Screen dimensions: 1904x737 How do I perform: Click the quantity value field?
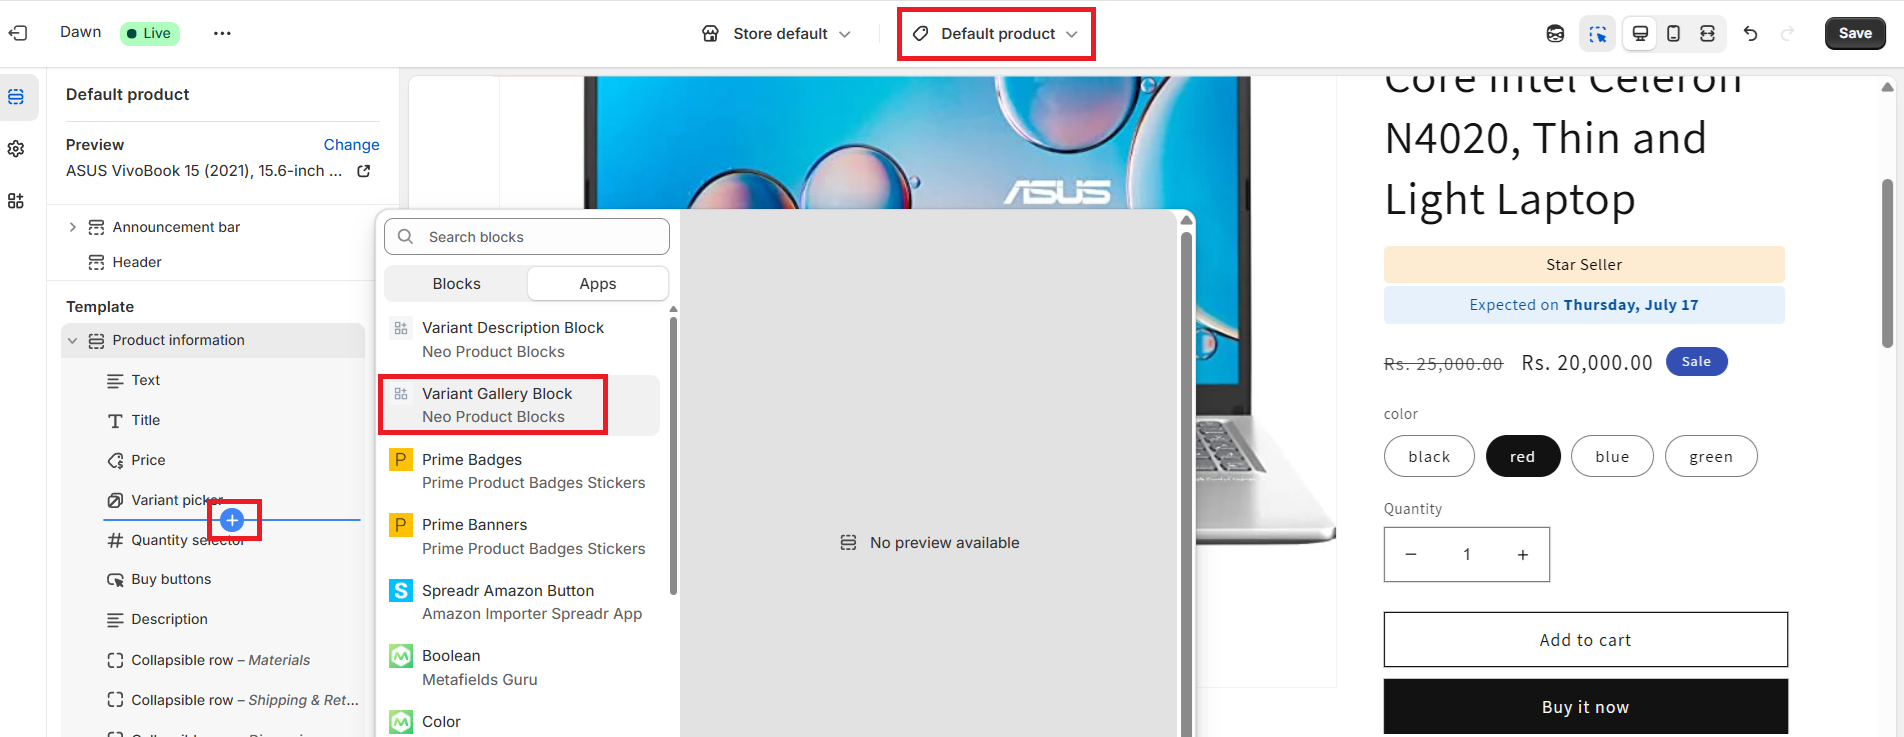pos(1467,555)
